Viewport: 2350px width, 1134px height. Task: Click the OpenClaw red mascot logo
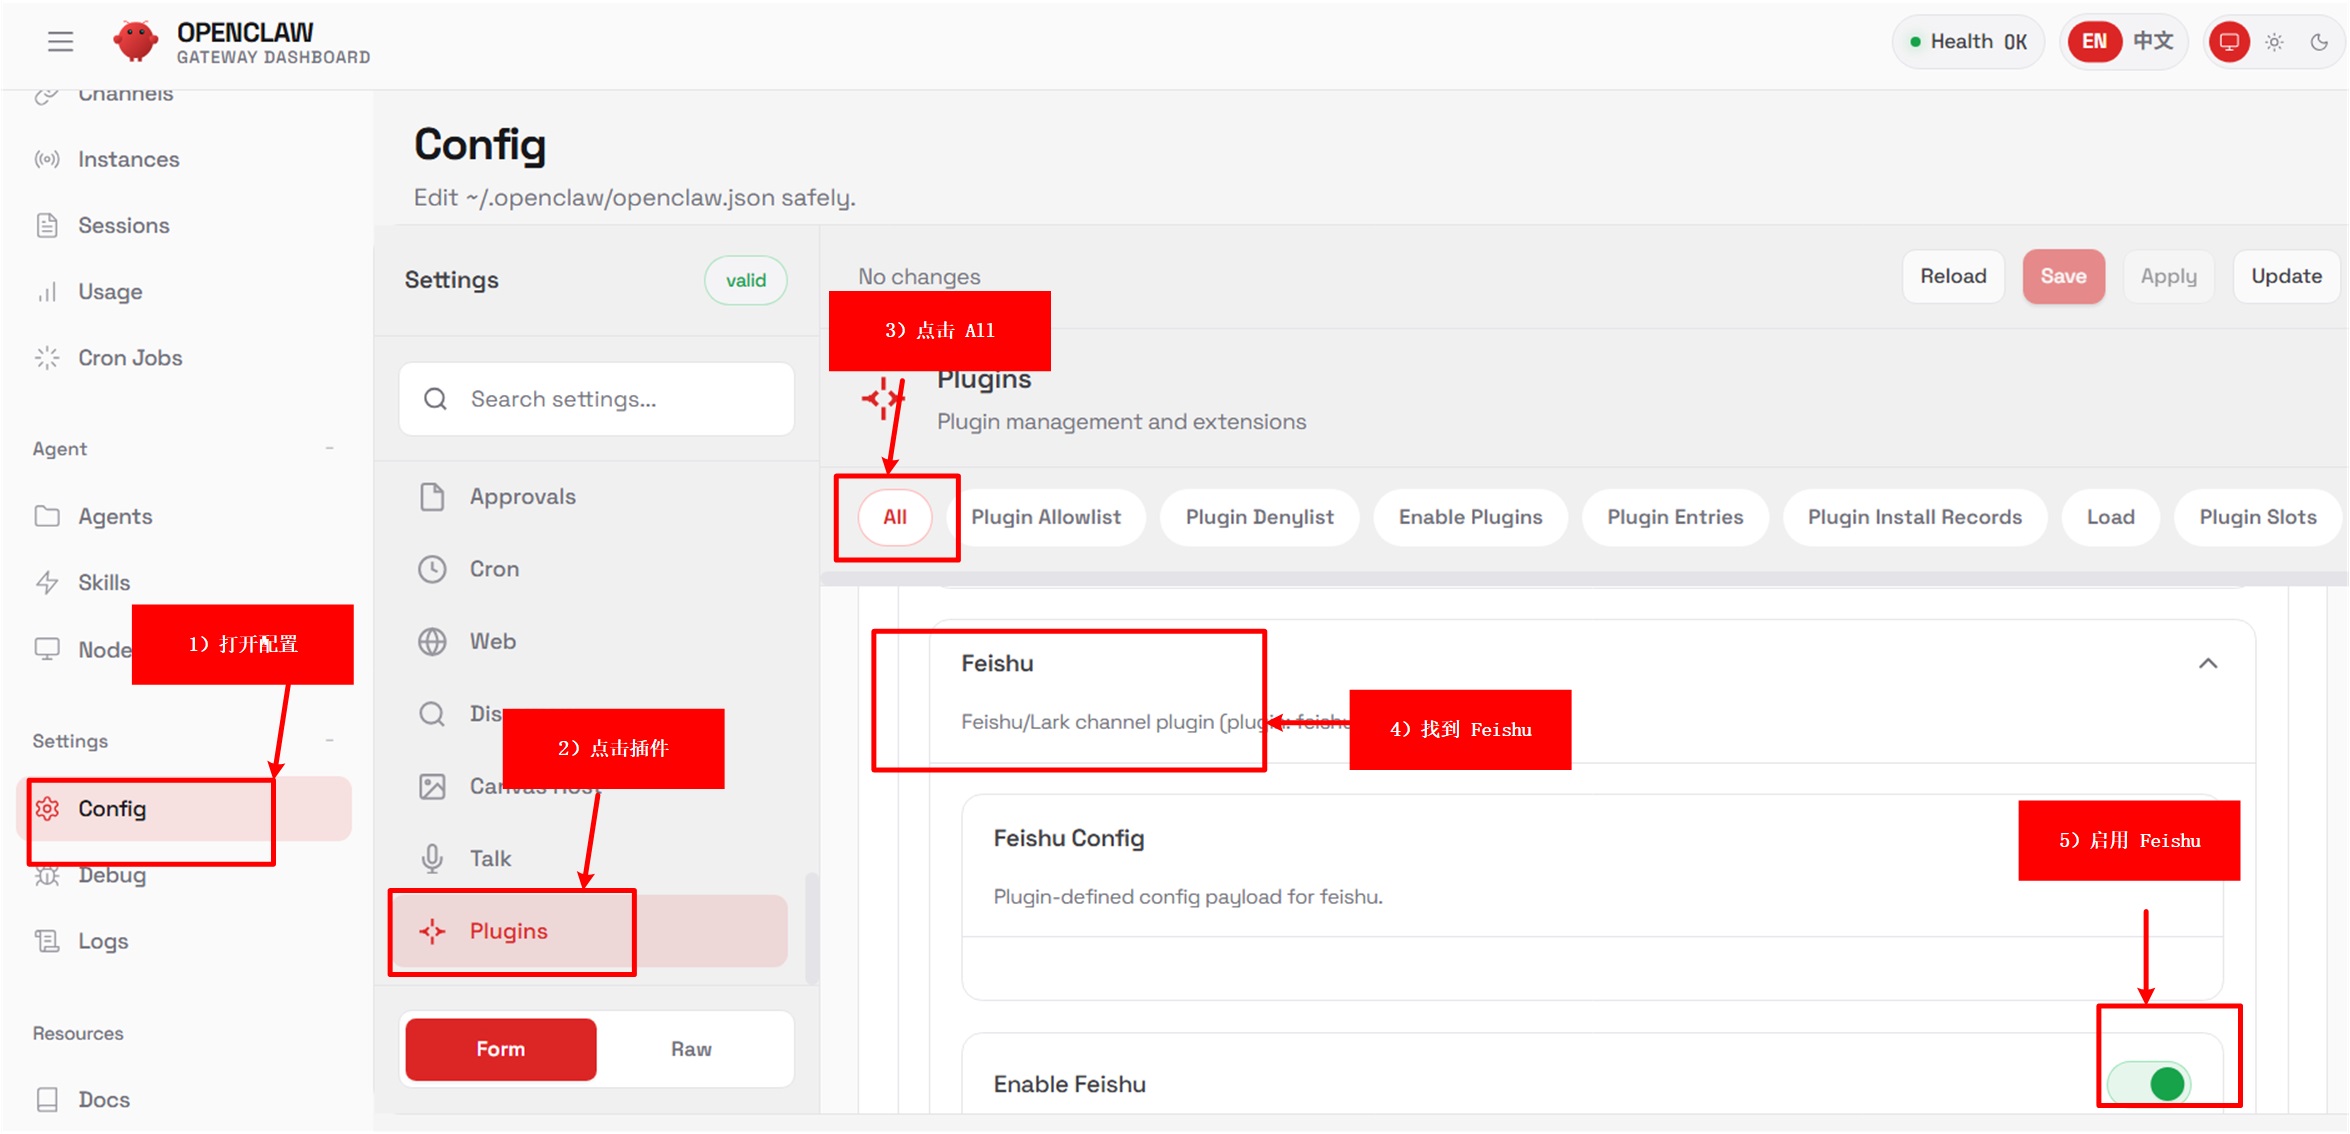[135, 41]
